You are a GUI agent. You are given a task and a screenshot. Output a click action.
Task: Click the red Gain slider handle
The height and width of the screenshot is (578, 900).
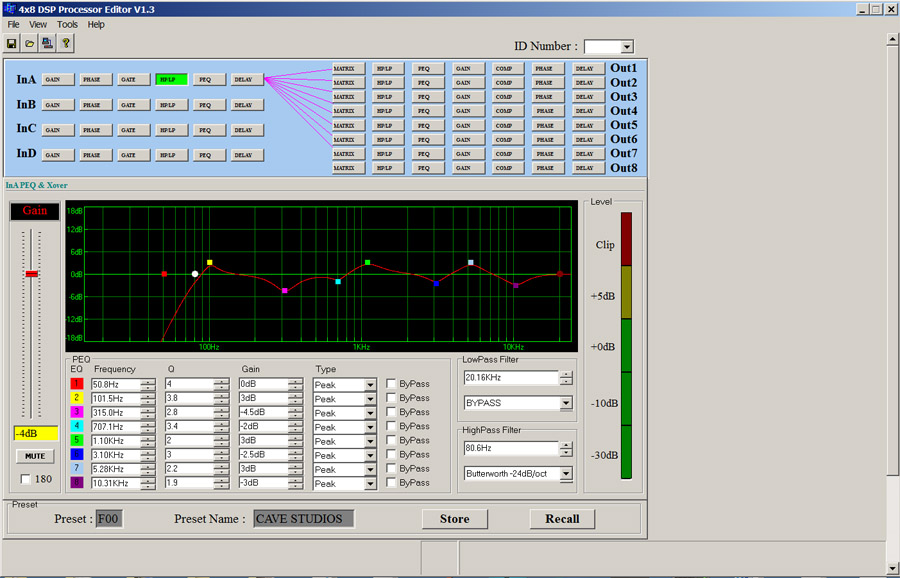tap(32, 273)
